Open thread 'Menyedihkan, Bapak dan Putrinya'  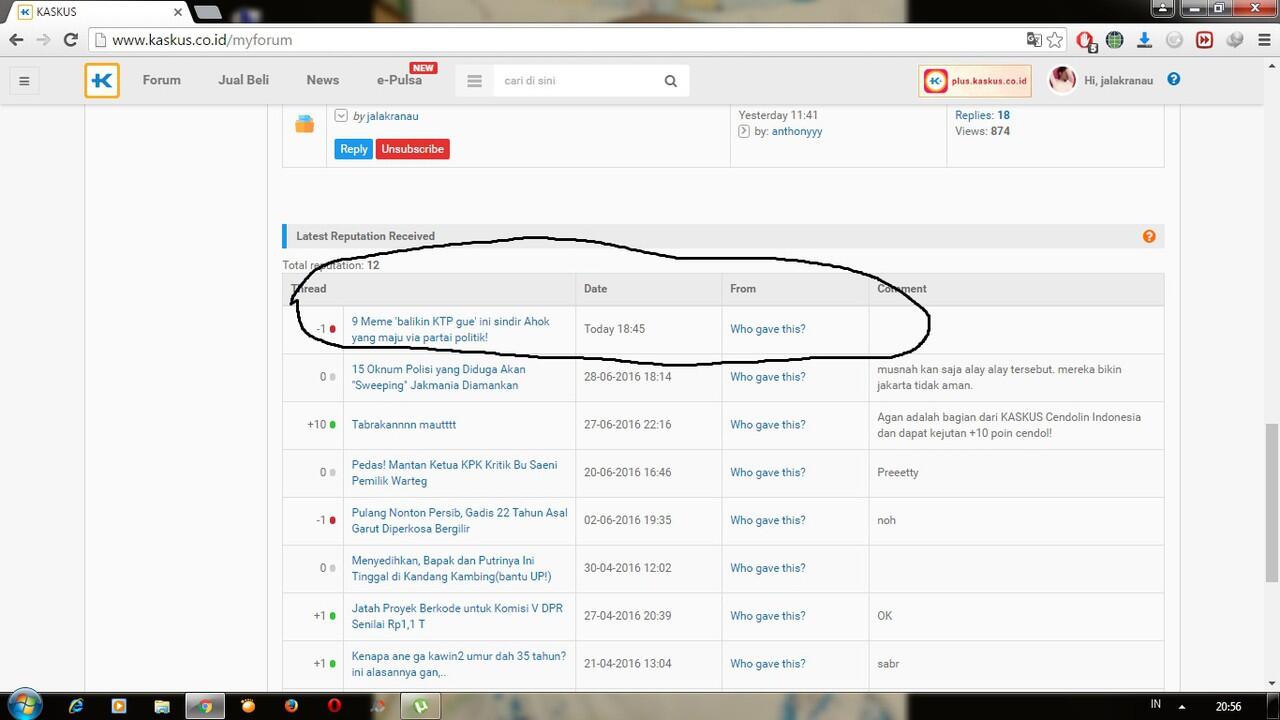pyautogui.click(x=451, y=569)
